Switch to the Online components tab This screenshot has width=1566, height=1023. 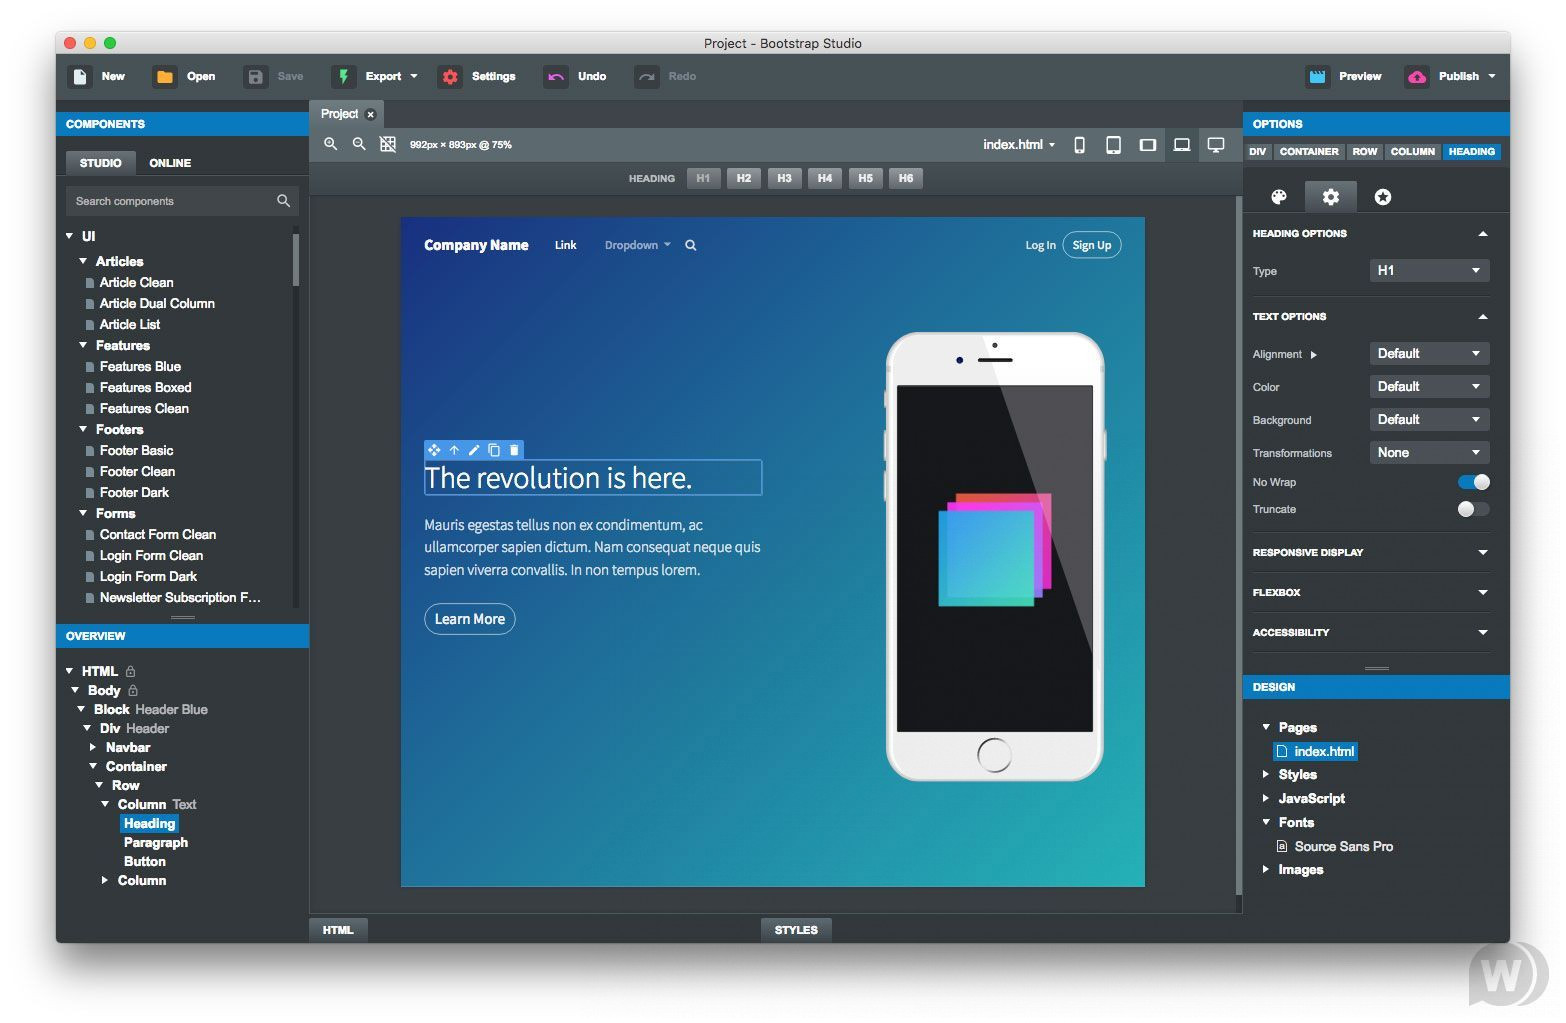click(170, 163)
